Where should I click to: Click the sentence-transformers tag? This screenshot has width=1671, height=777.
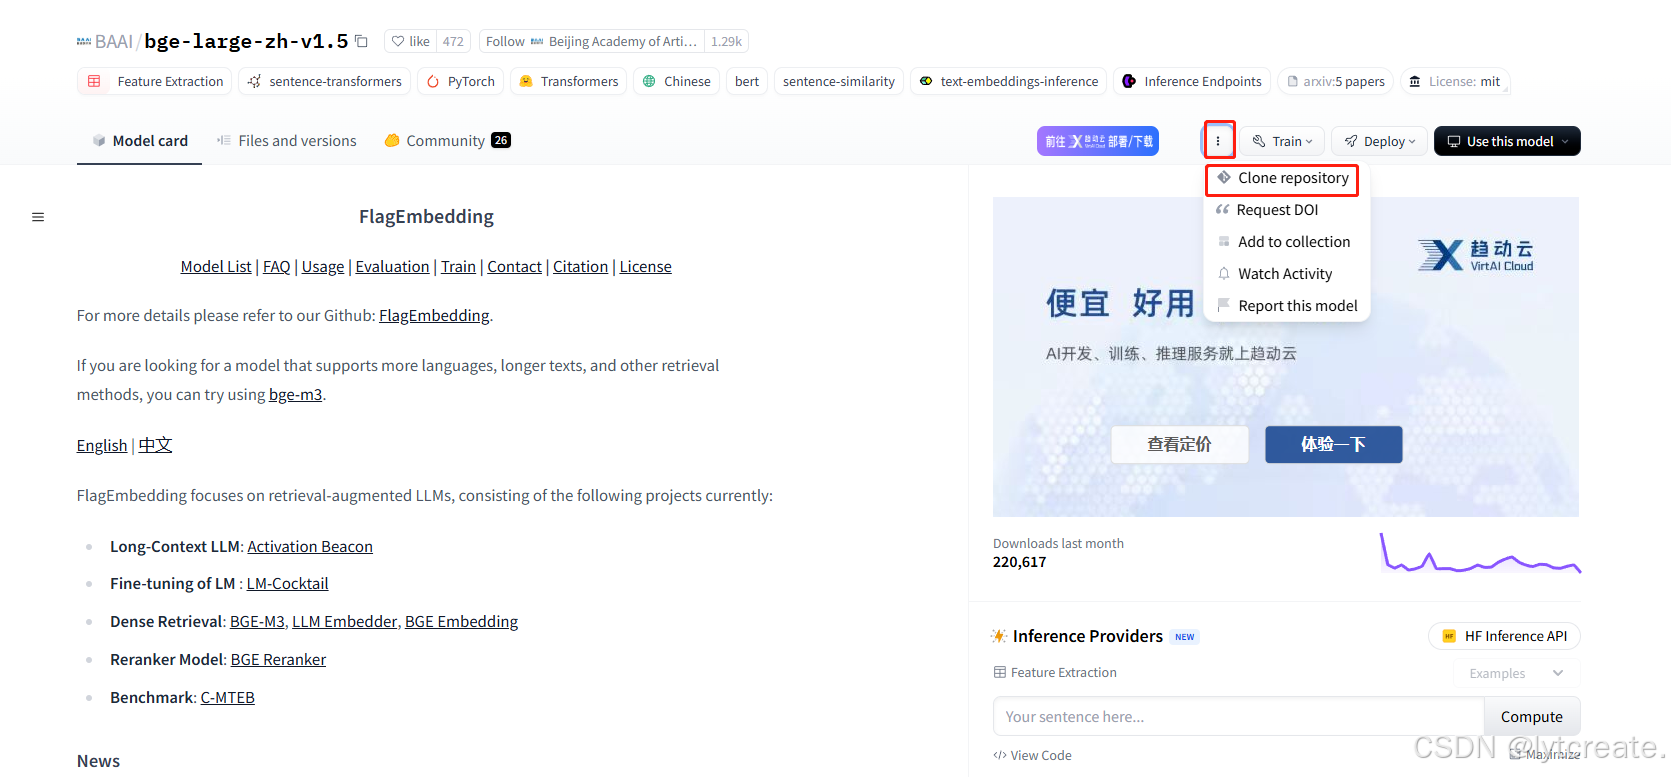pos(324,81)
